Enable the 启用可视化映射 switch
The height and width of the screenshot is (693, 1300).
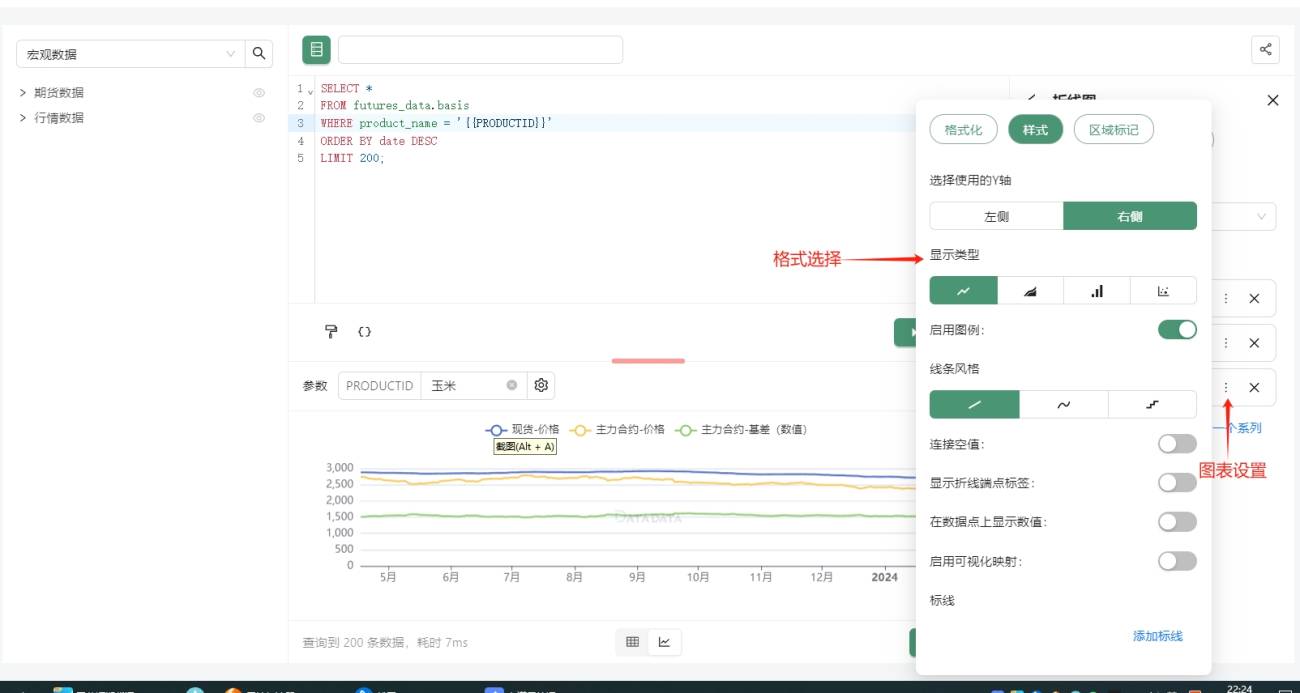[x=1177, y=561]
